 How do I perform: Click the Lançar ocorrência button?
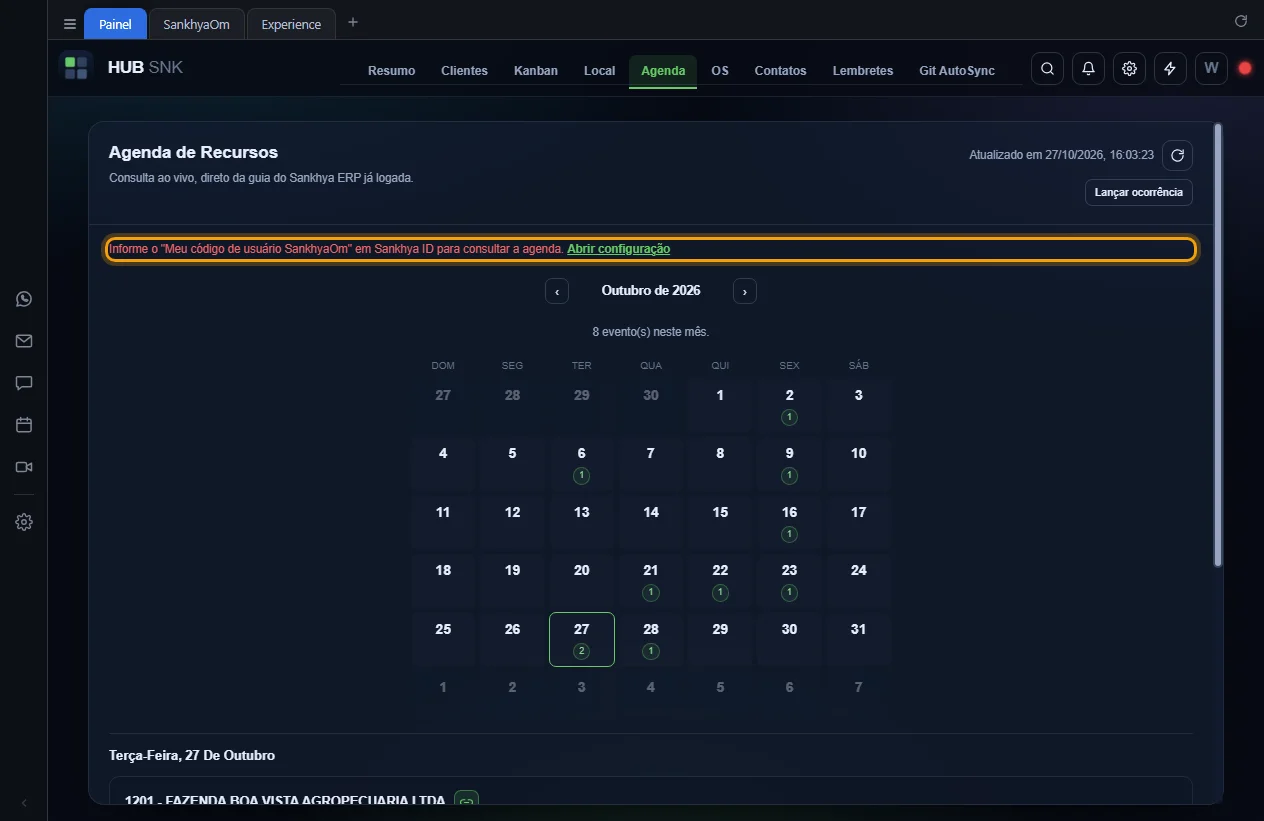(x=1138, y=192)
